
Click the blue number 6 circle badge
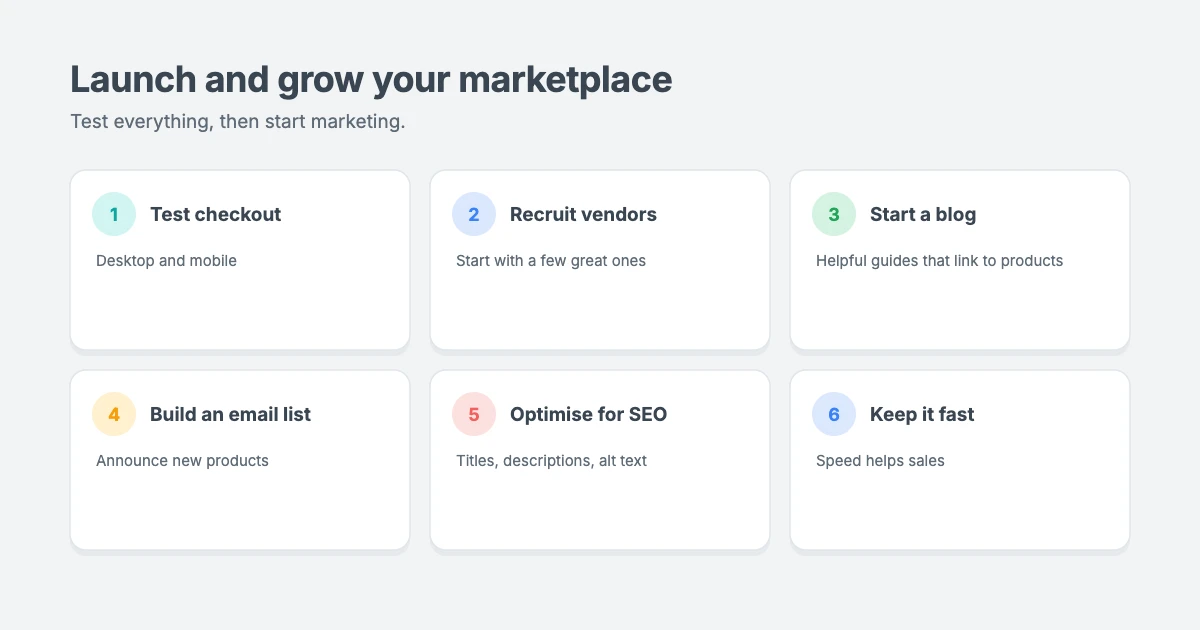[x=834, y=414]
